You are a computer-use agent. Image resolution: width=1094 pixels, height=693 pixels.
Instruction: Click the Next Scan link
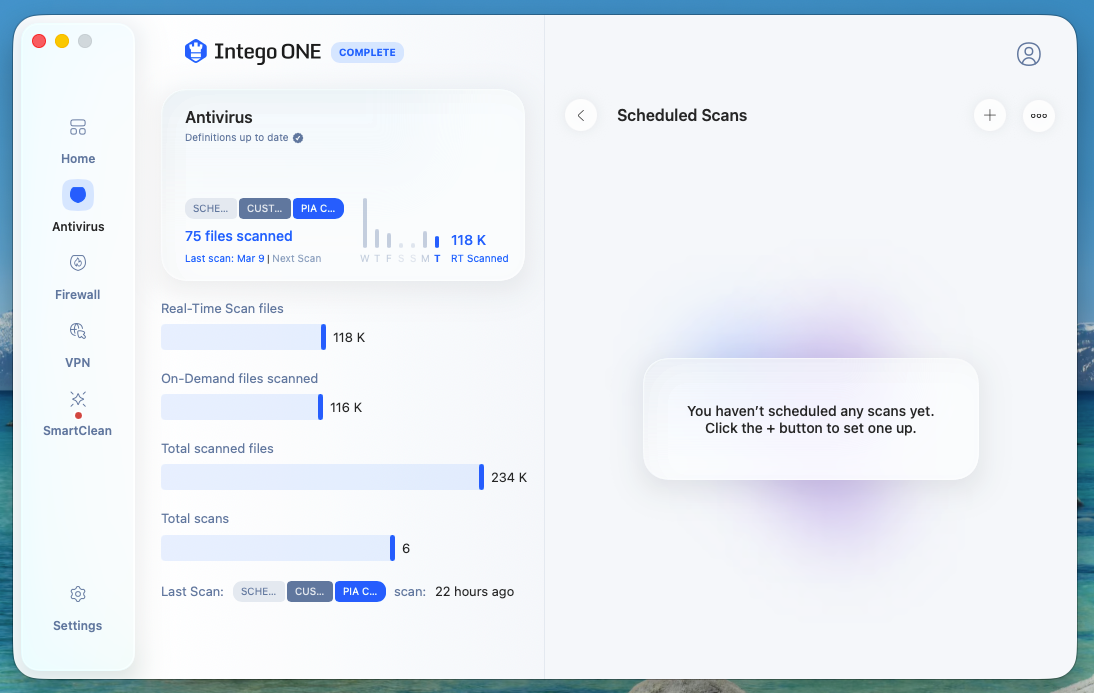(297, 258)
